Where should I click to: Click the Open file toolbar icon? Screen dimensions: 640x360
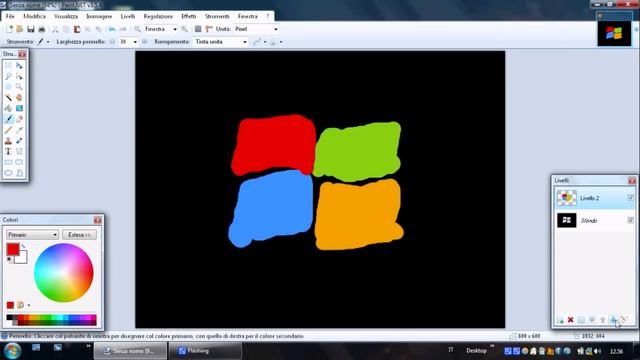click(19, 29)
